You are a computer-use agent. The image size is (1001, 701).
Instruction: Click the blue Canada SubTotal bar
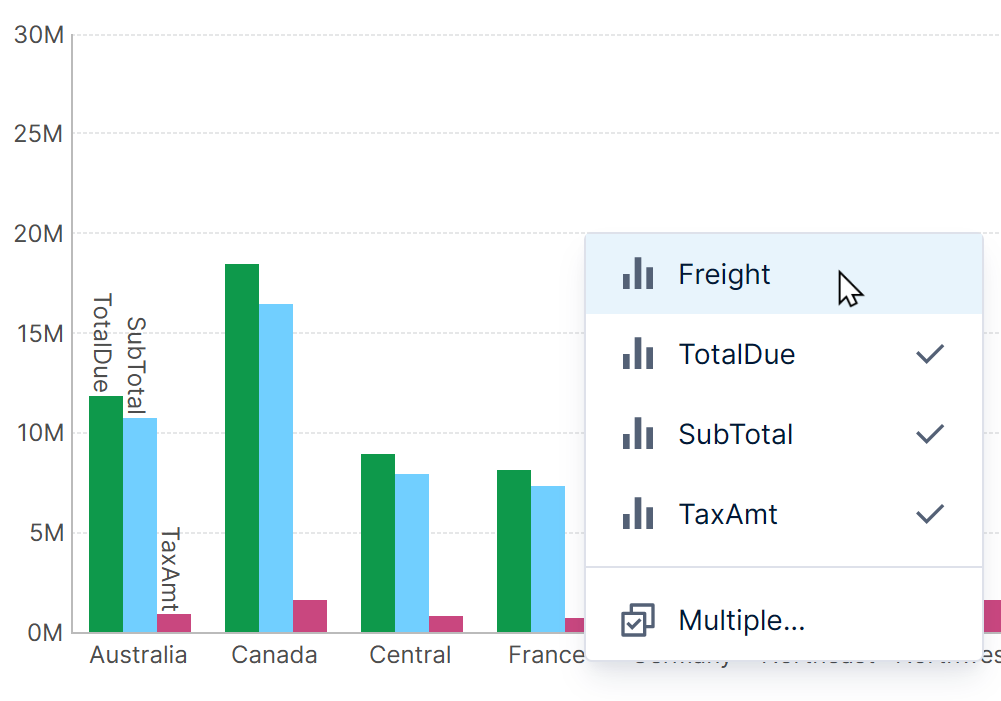[x=275, y=468]
